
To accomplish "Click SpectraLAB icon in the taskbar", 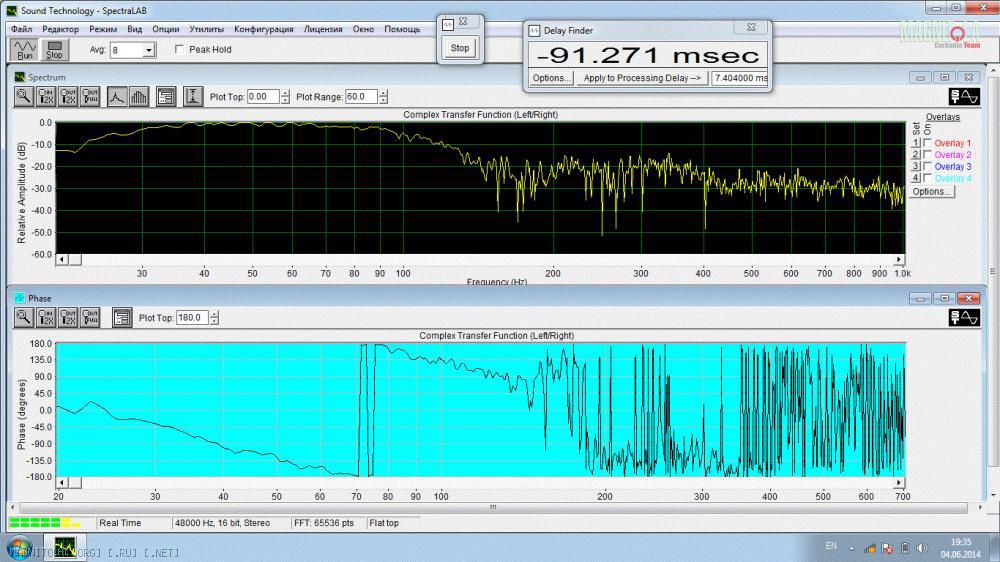I will pos(64,547).
